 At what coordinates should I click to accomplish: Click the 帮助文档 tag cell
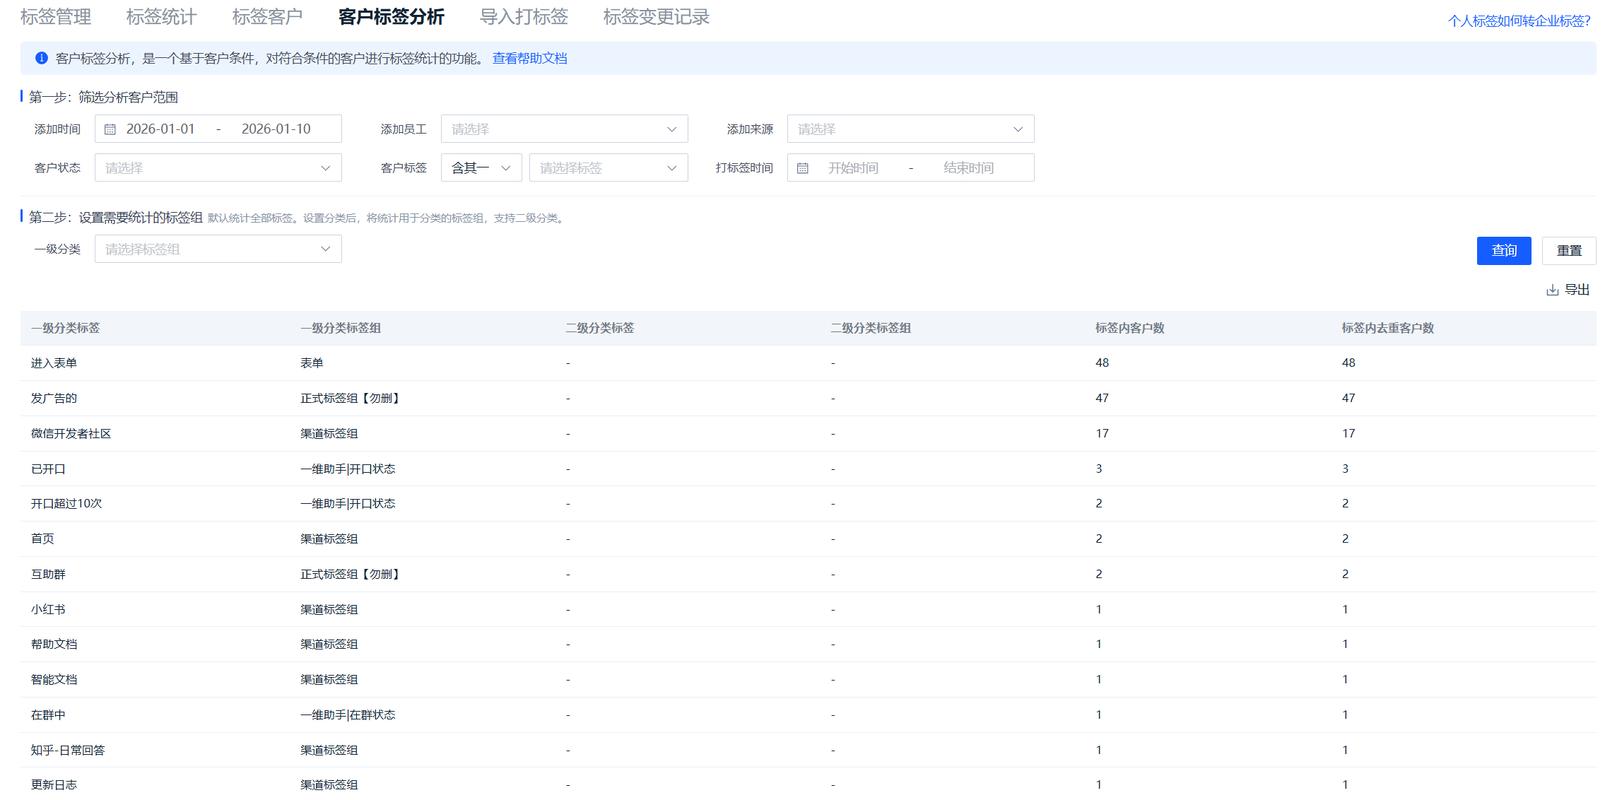(54, 644)
